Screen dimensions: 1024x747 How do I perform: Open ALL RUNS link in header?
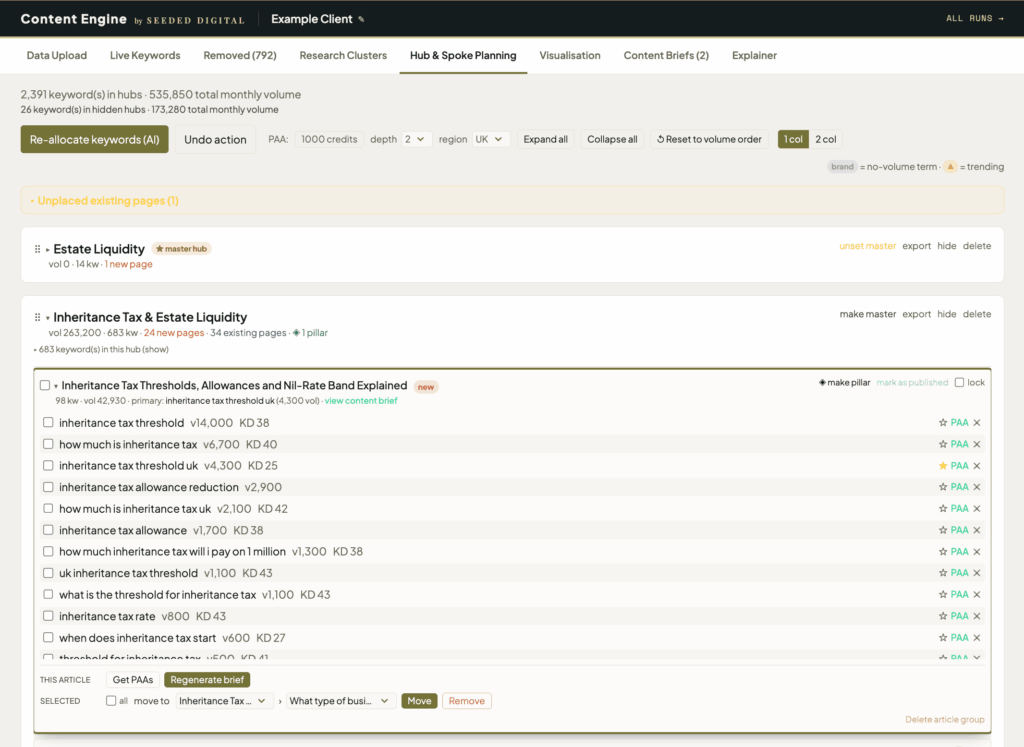tap(974, 18)
